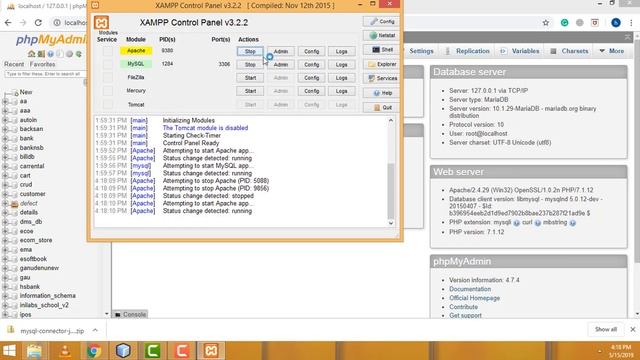The width and height of the screenshot is (640, 360).
Task: Expand the bank database tree node
Action: [x=5, y=138]
